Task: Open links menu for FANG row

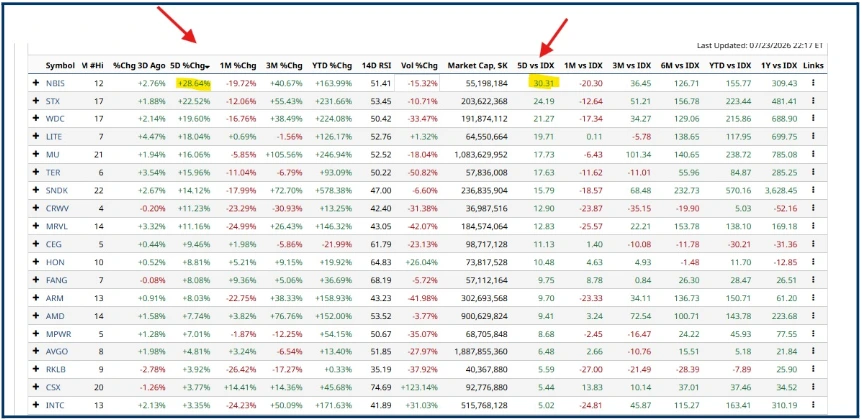Action: point(813,280)
